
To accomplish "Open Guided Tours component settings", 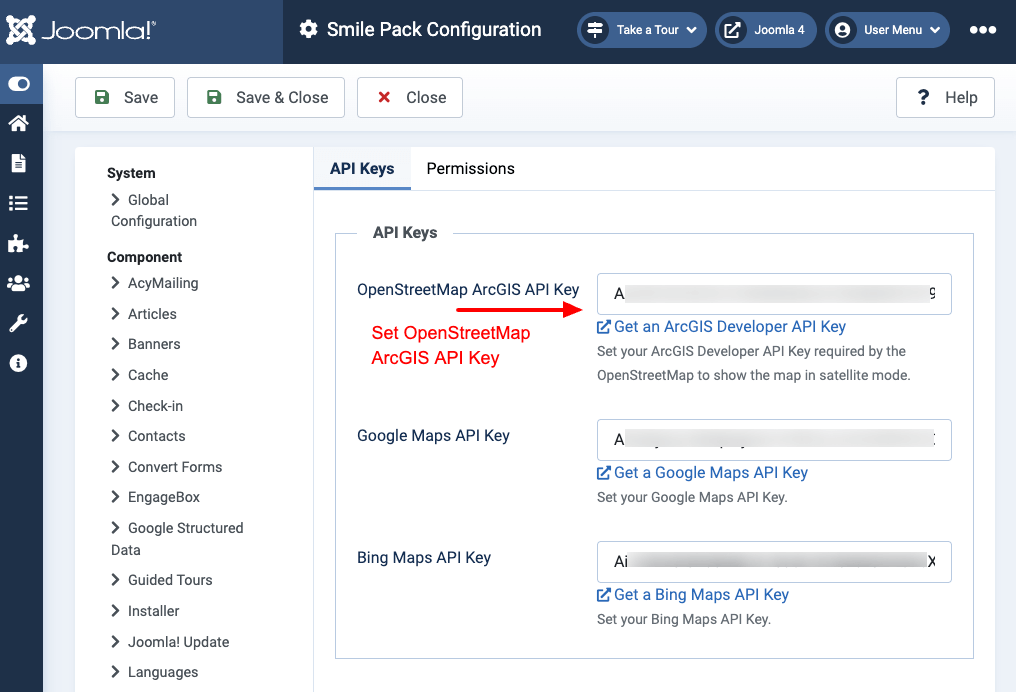I will 162,580.
